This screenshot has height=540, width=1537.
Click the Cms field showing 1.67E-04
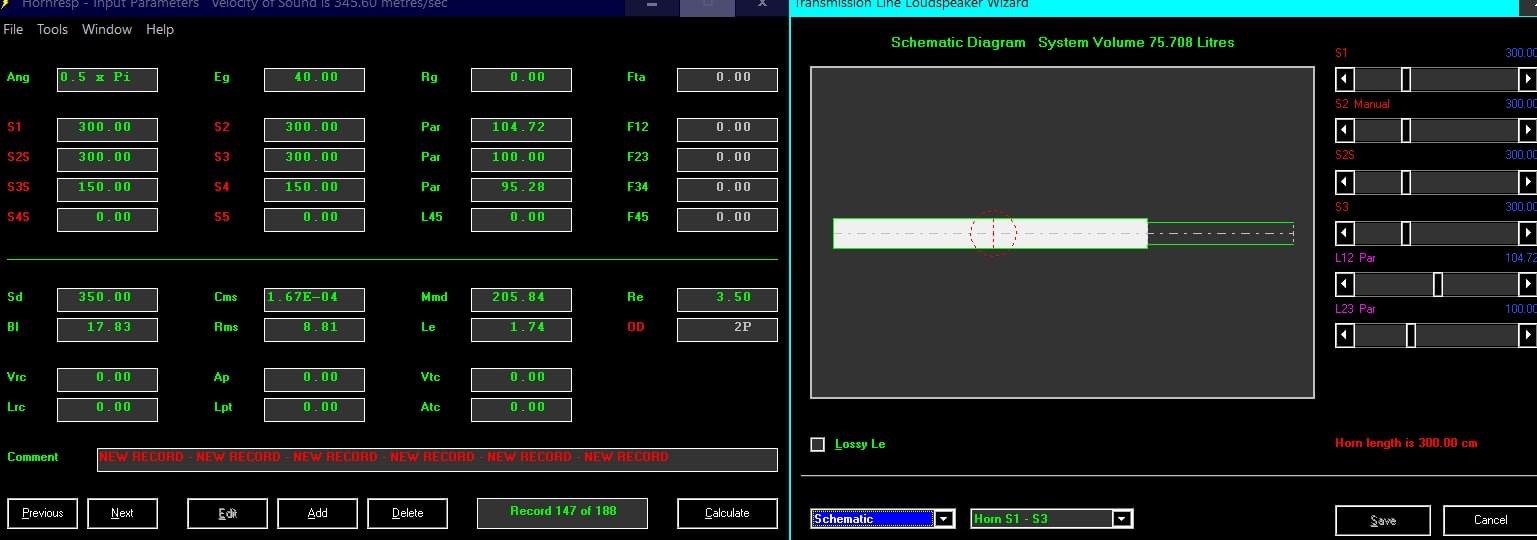(x=314, y=299)
